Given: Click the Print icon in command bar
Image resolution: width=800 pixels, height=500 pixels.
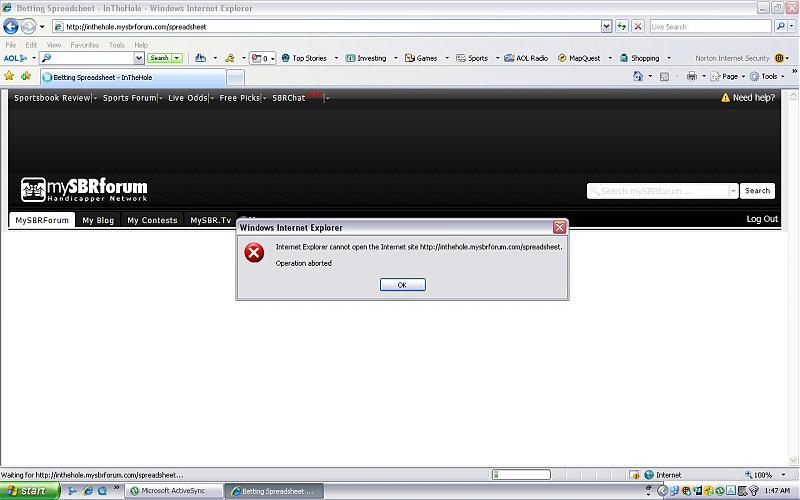Looking at the screenshot, I should [x=691, y=76].
